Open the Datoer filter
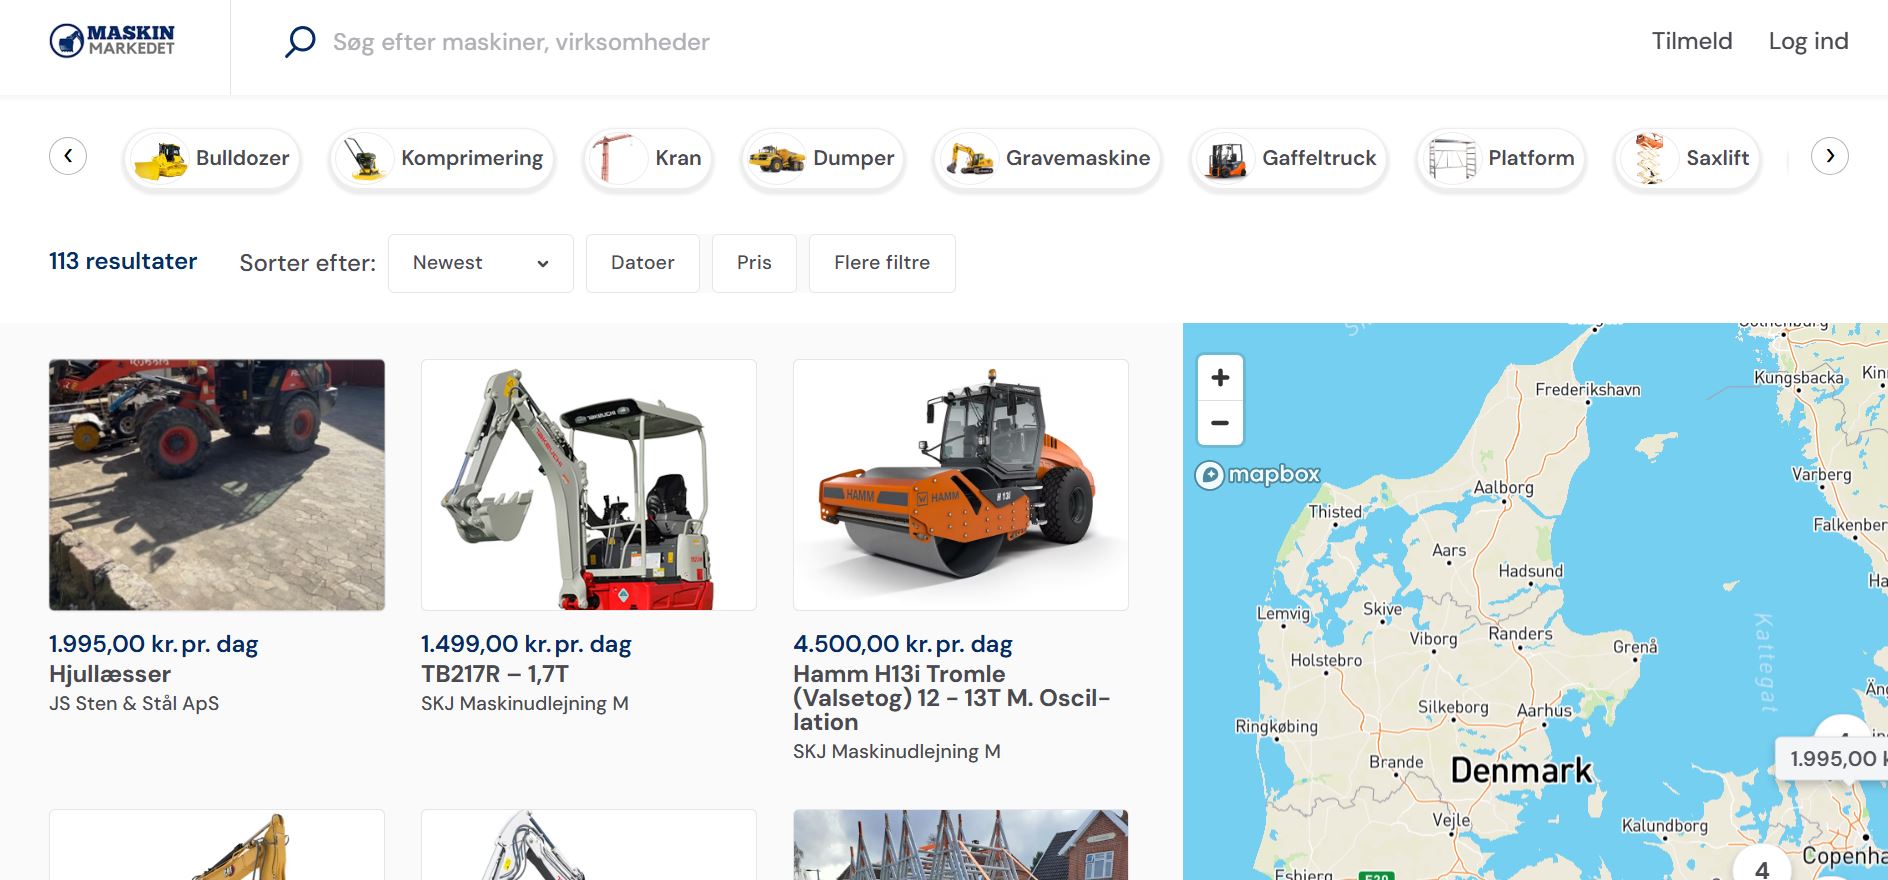 coord(643,263)
